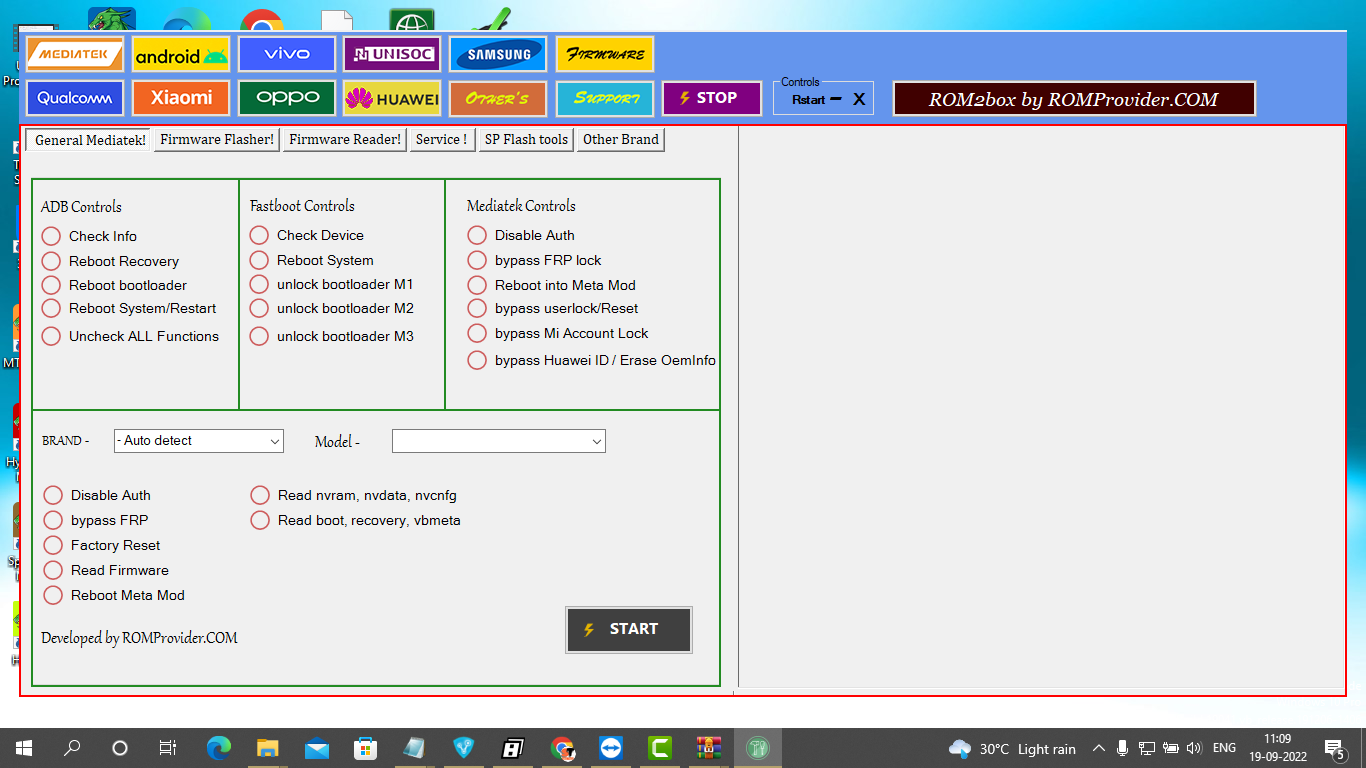Open the Mail app from taskbar
The height and width of the screenshot is (768, 1366).
(x=316, y=748)
